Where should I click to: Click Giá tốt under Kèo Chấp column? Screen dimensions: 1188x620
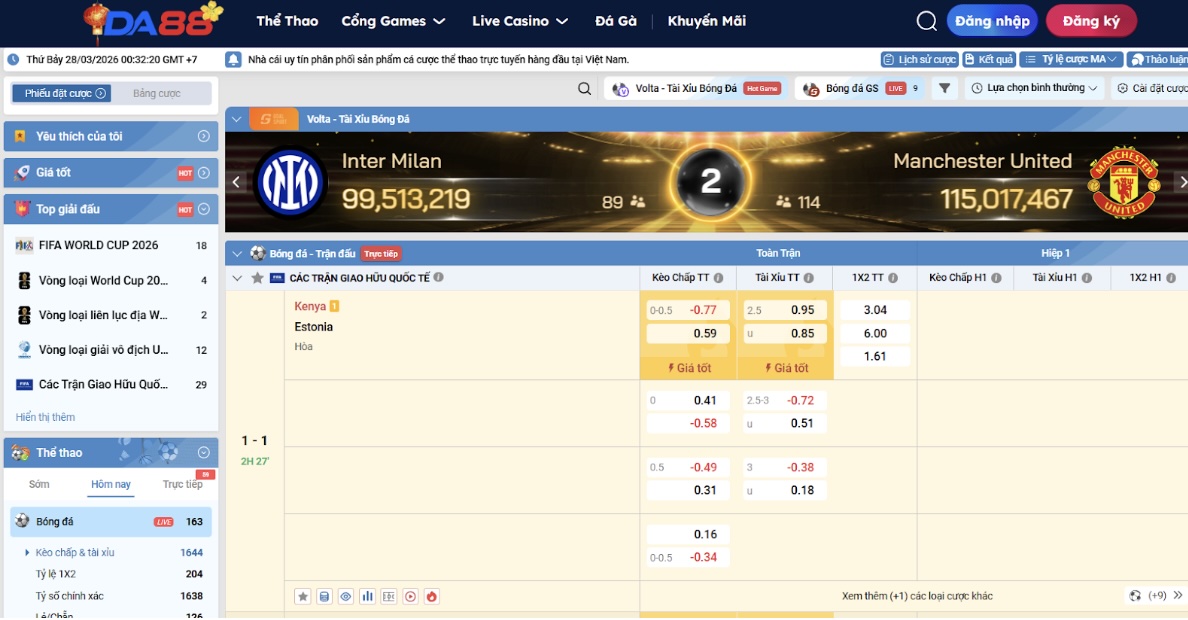[688, 368]
